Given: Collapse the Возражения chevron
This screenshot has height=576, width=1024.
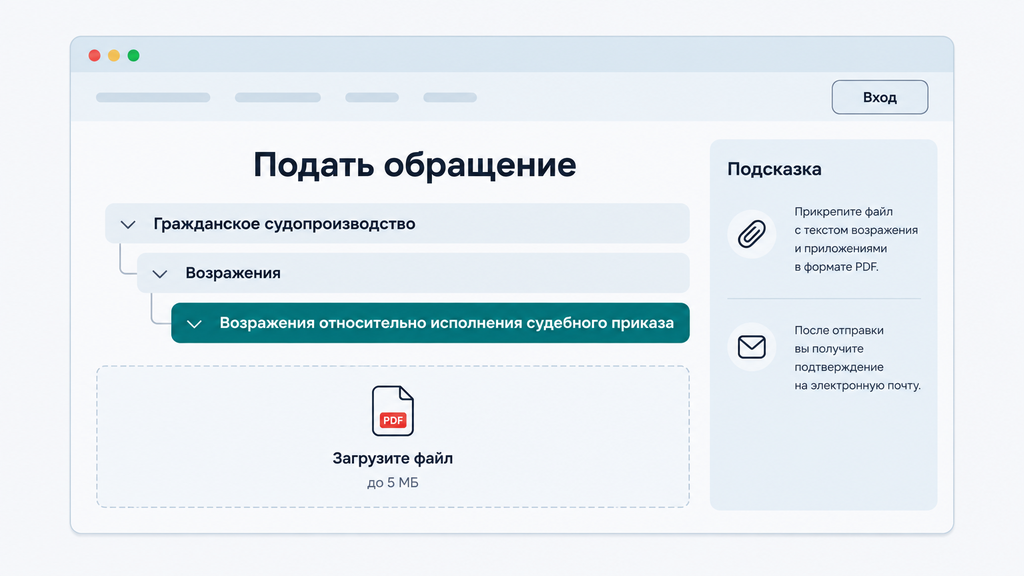Looking at the screenshot, I should pos(160,274).
